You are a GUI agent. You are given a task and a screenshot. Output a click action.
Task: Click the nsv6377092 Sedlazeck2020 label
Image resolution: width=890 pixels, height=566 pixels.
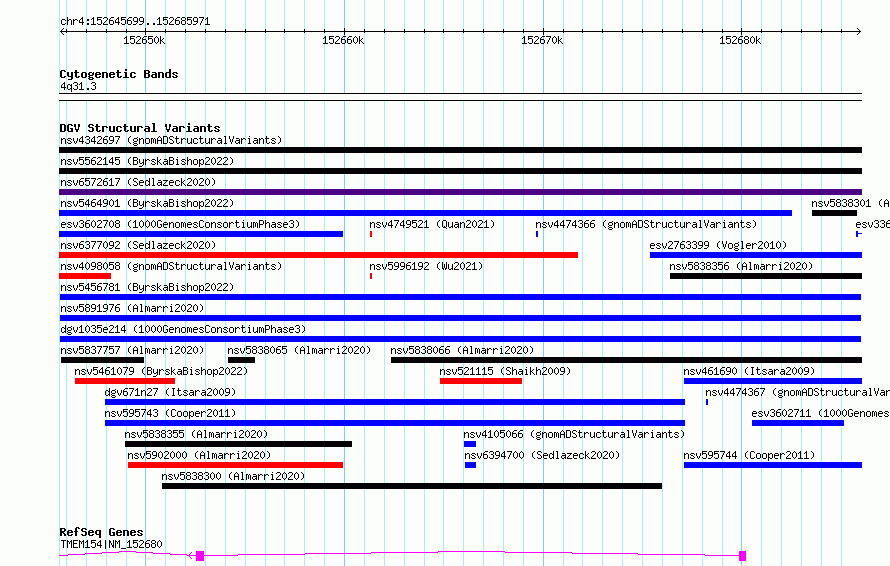point(138,245)
